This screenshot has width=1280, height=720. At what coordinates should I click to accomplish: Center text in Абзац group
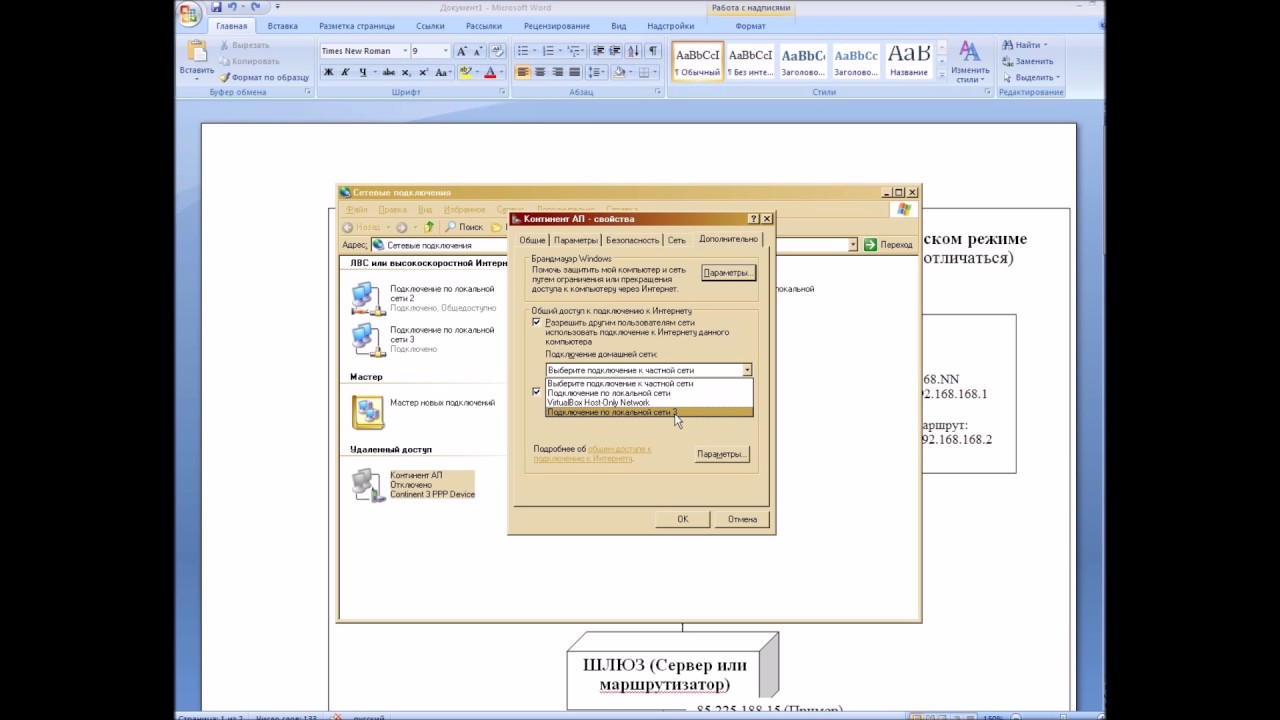tap(540, 72)
